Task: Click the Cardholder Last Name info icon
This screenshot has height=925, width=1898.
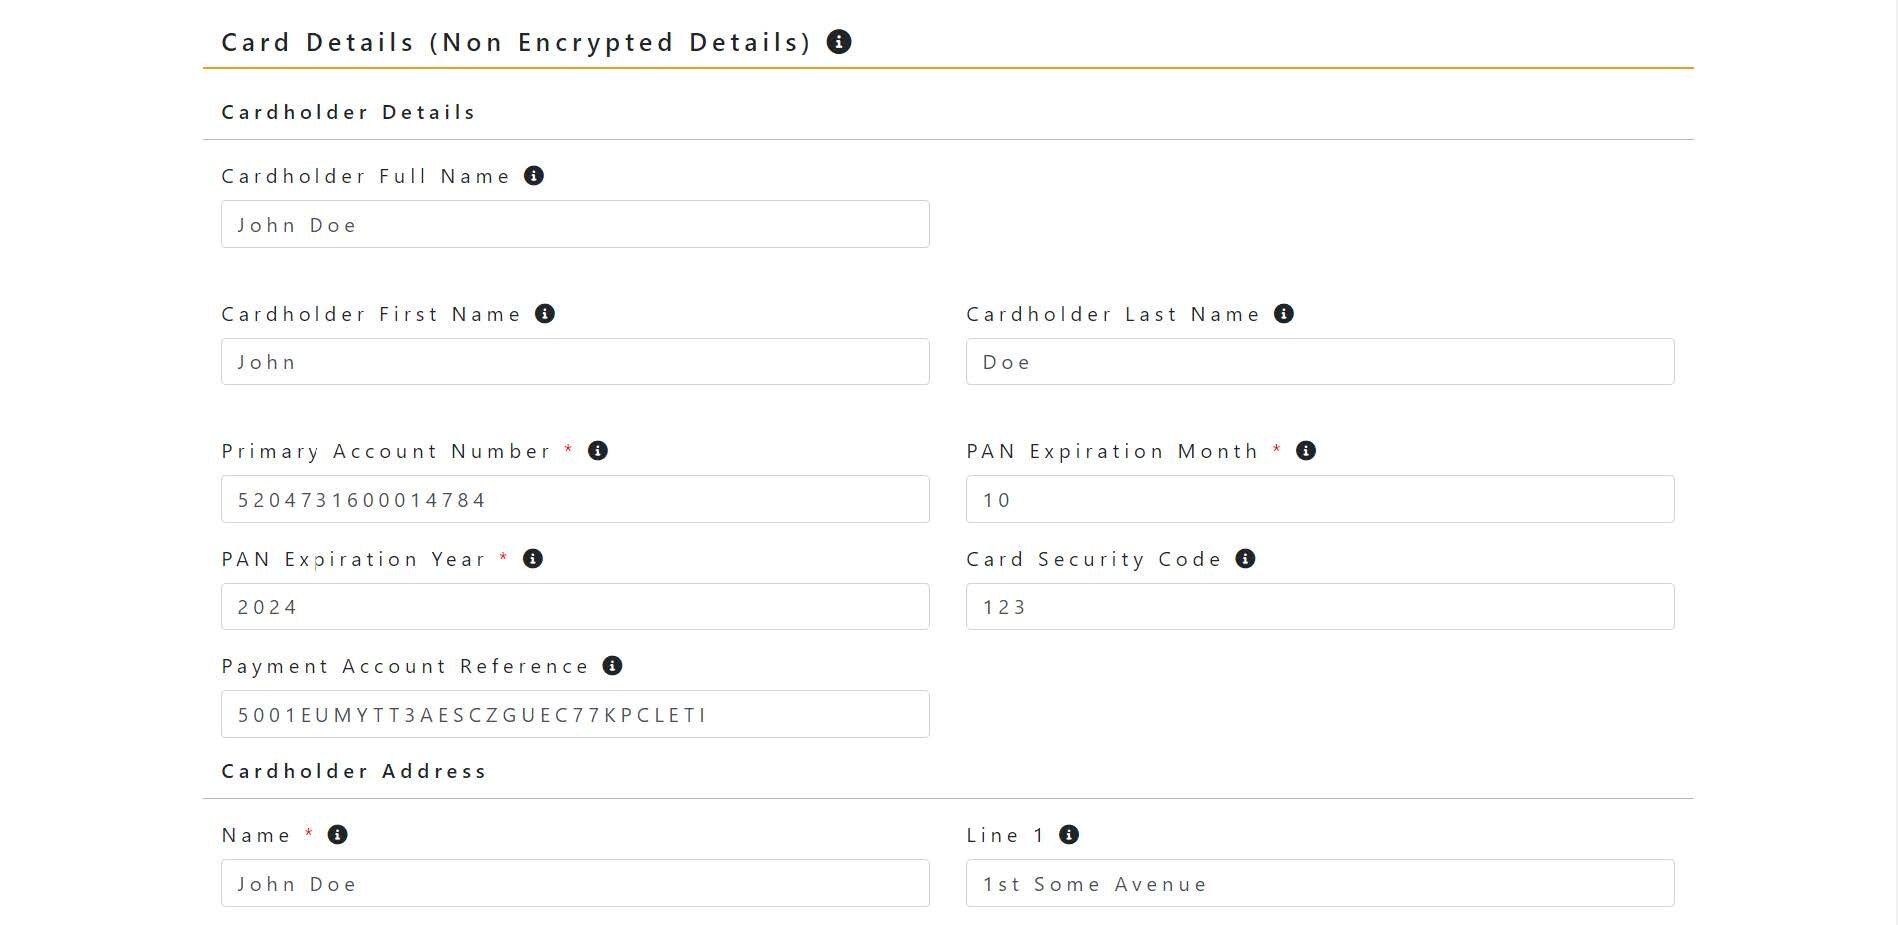Action: tap(1283, 313)
